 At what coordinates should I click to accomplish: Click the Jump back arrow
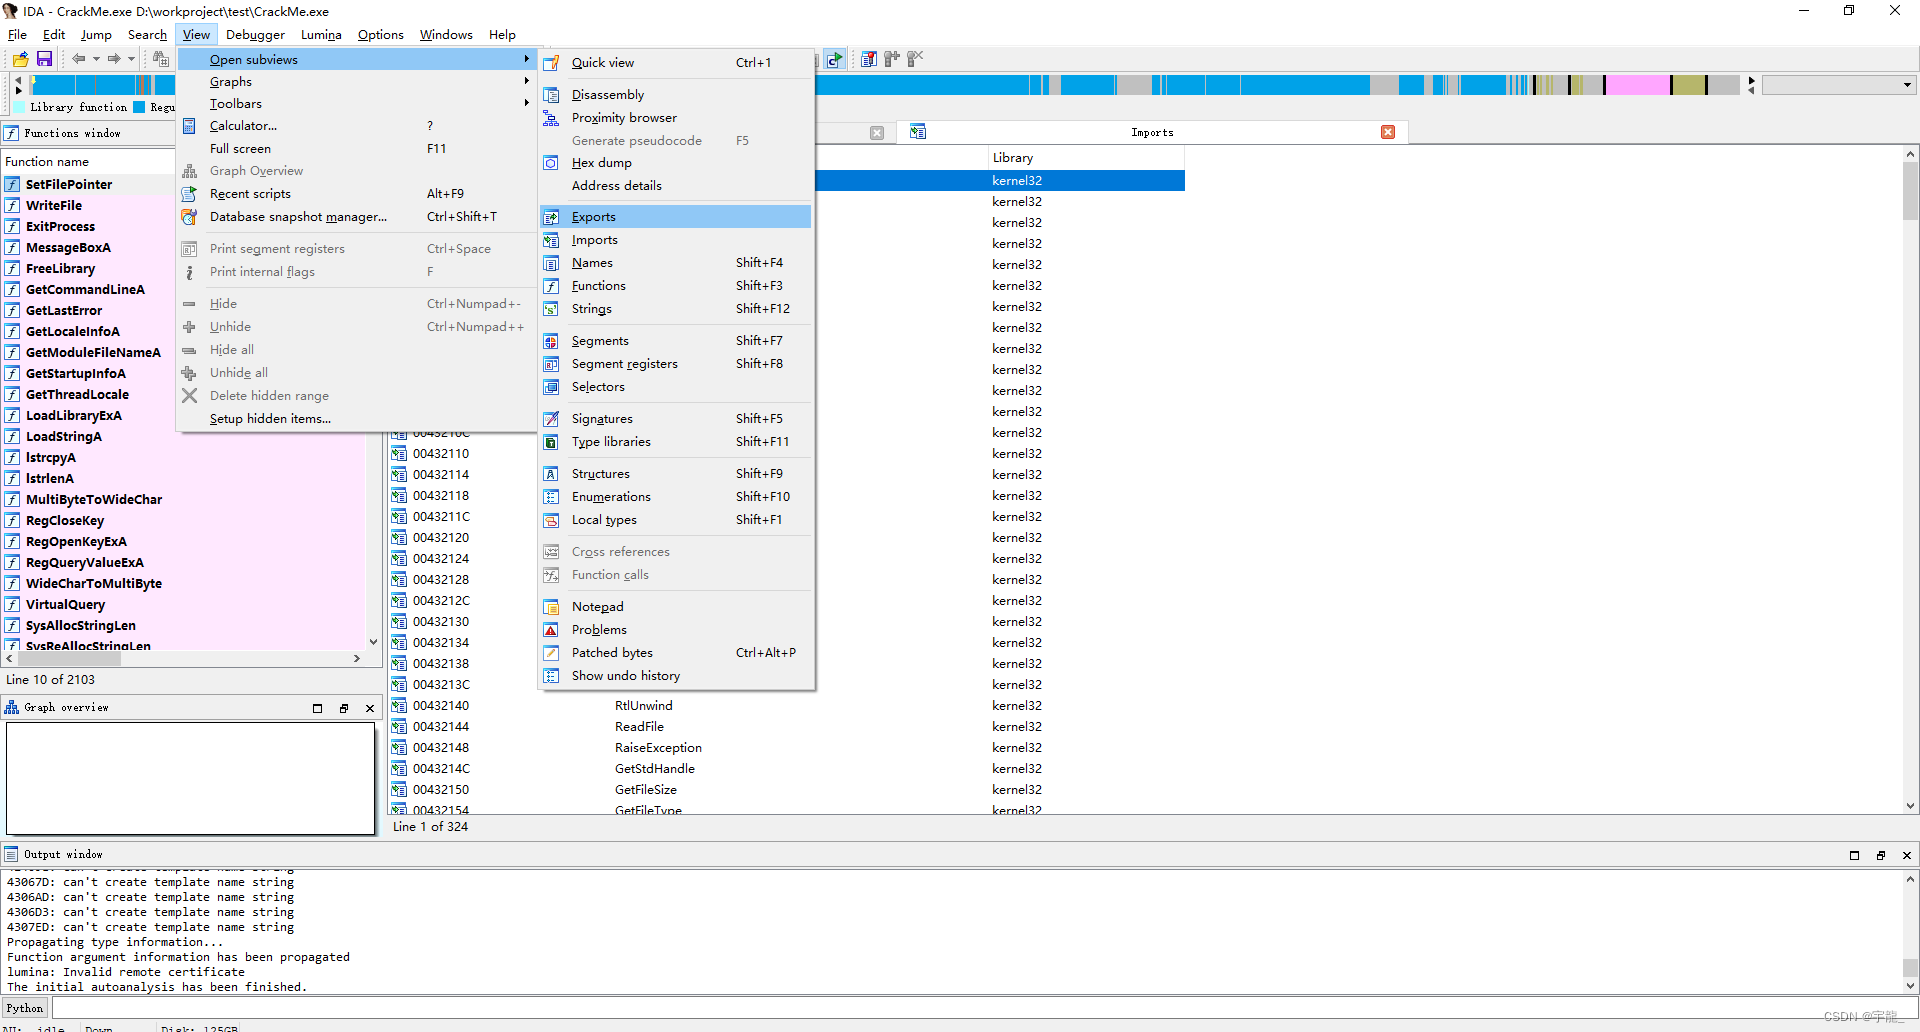click(78, 59)
